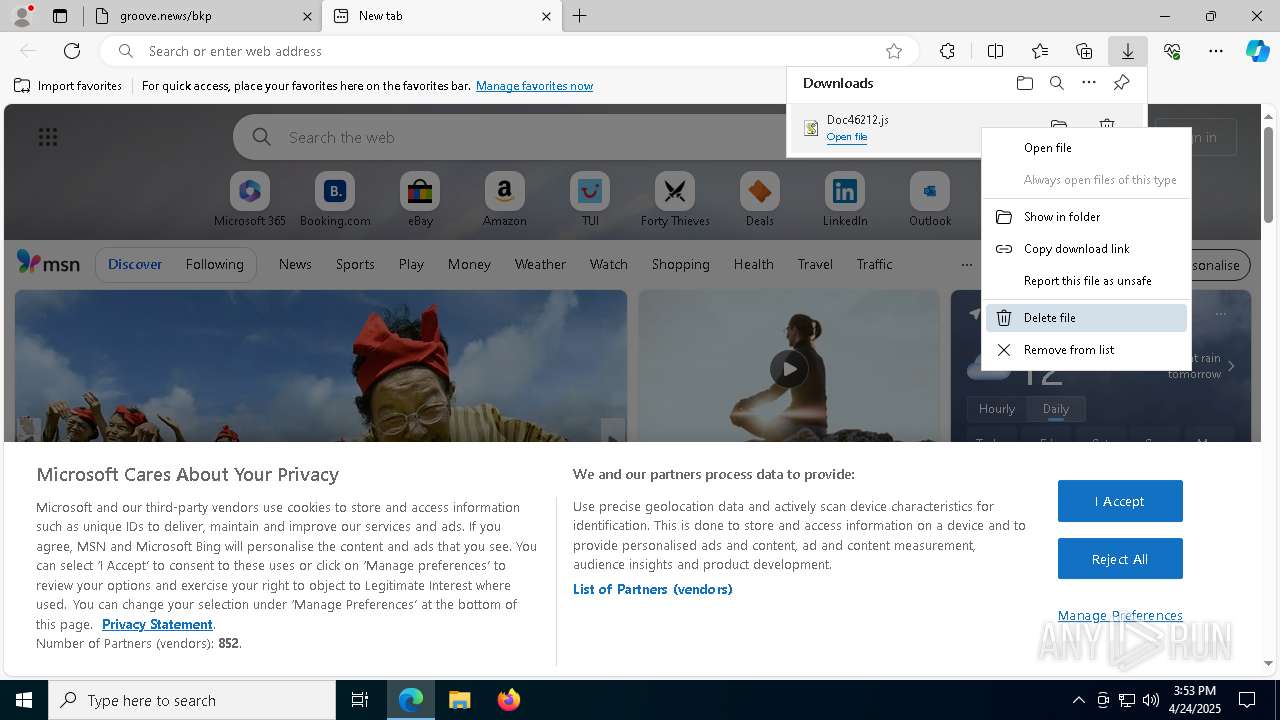
Task: Open eBay shortcut tile
Action: [420, 199]
